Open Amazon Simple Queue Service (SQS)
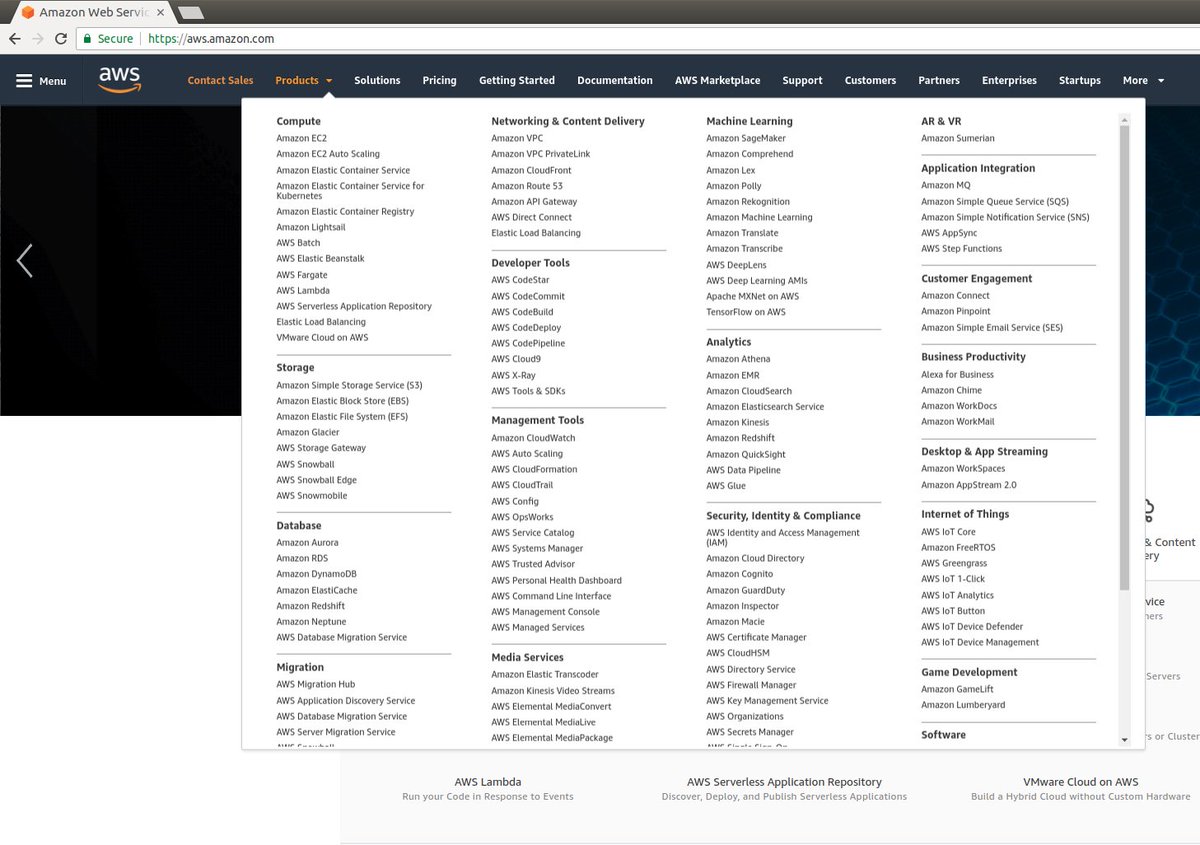The height and width of the screenshot is (845, 1200). tap(995, 201)
